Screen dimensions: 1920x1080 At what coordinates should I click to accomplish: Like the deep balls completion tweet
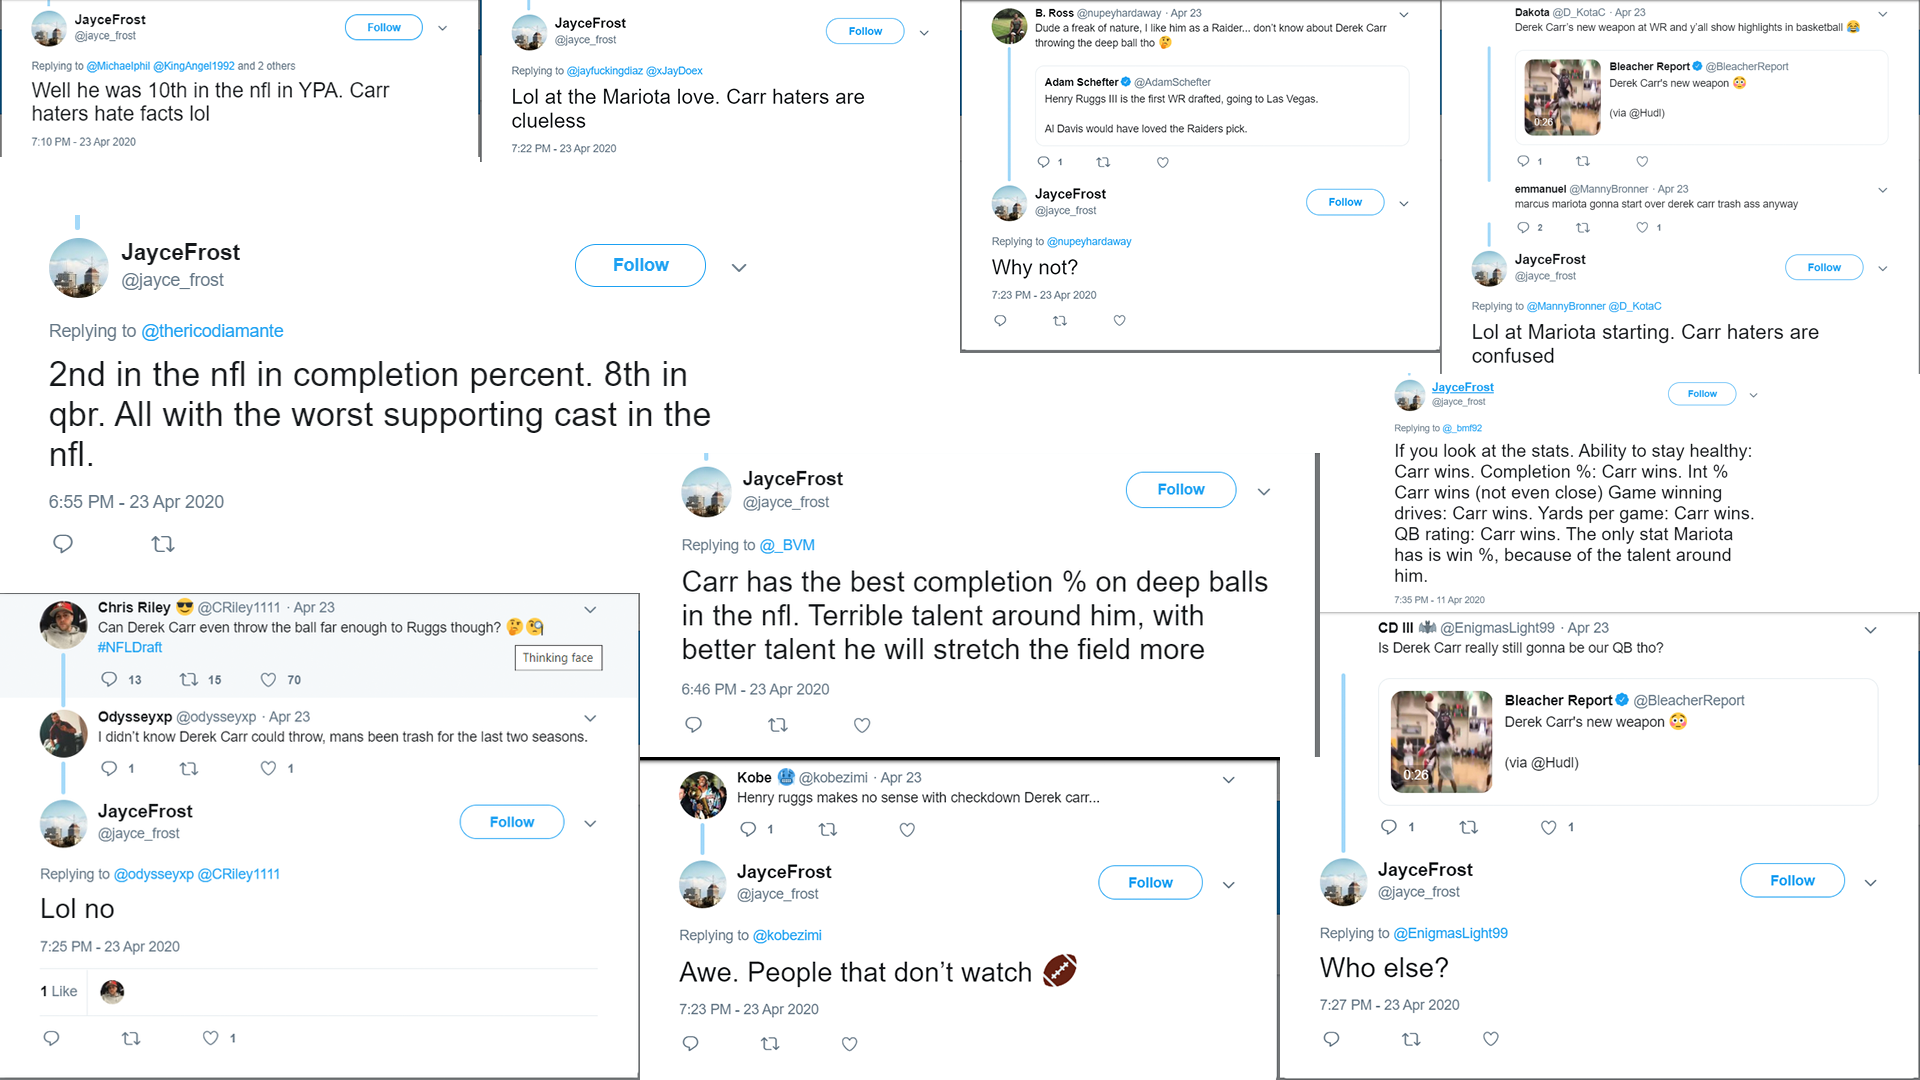pos(862,725)
